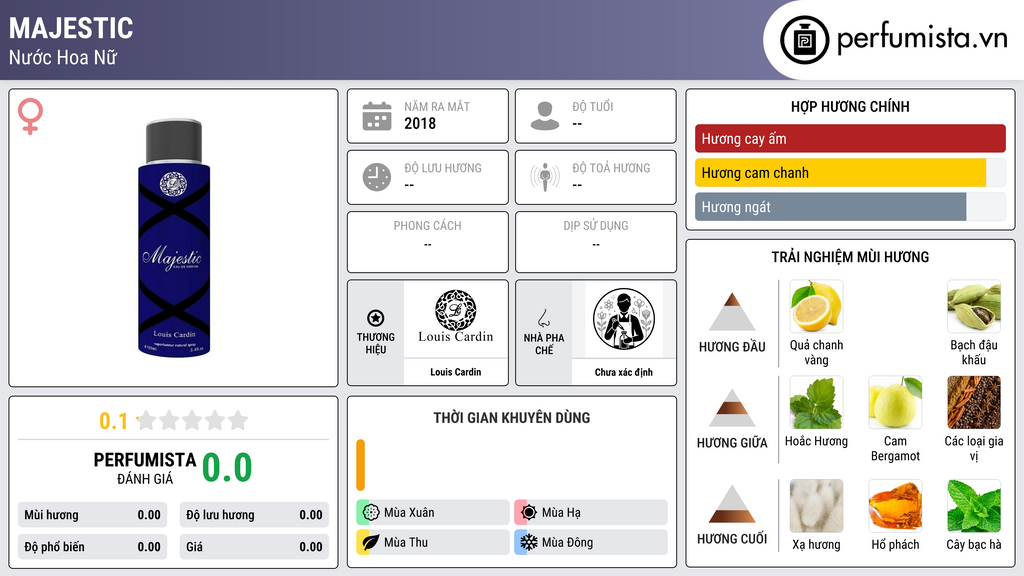Screen dimensions: 1024x576
Task: Click the Phong cách info box
Action: click(428, 242)
